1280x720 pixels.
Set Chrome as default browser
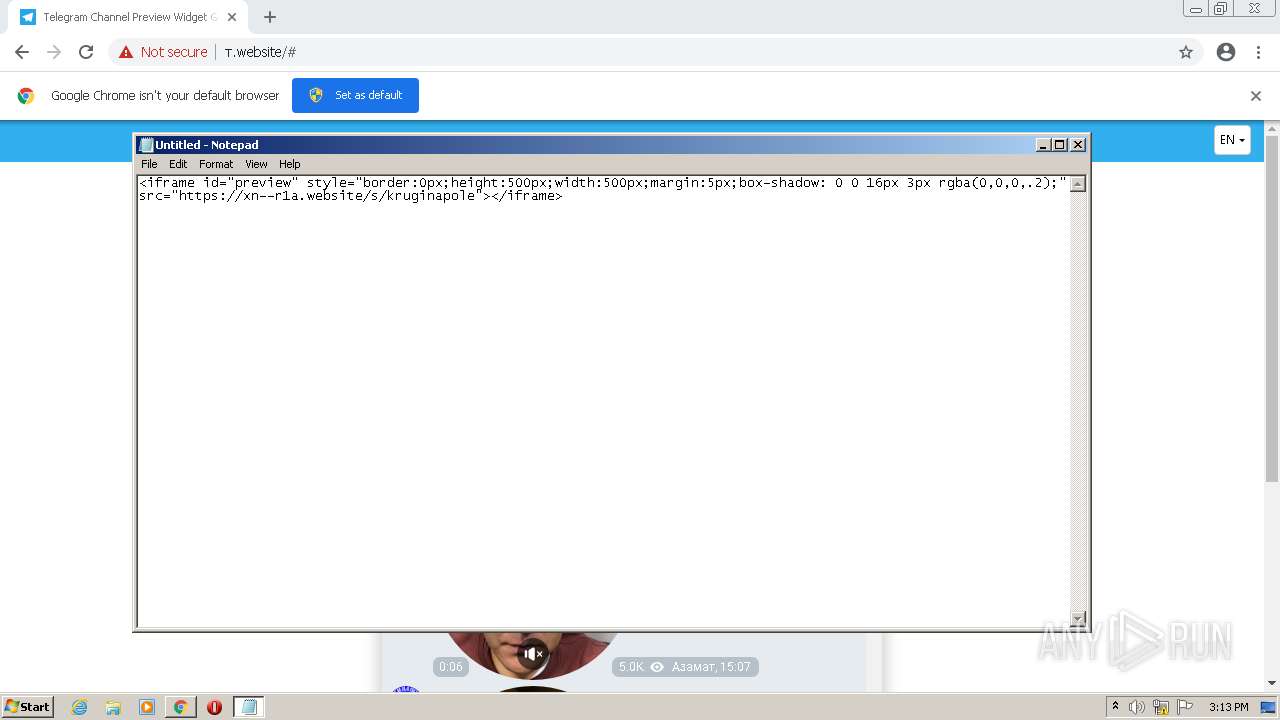(355, 95)
